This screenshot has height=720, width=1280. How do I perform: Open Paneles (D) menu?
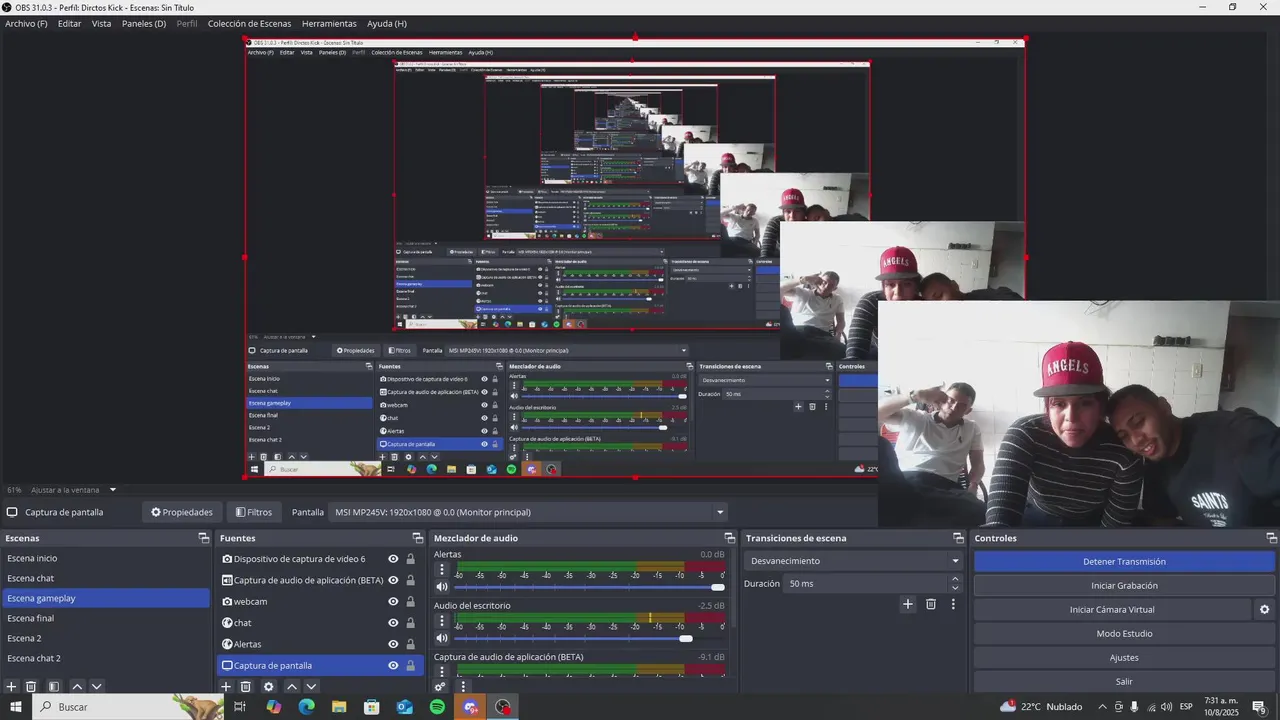(144, 23)
